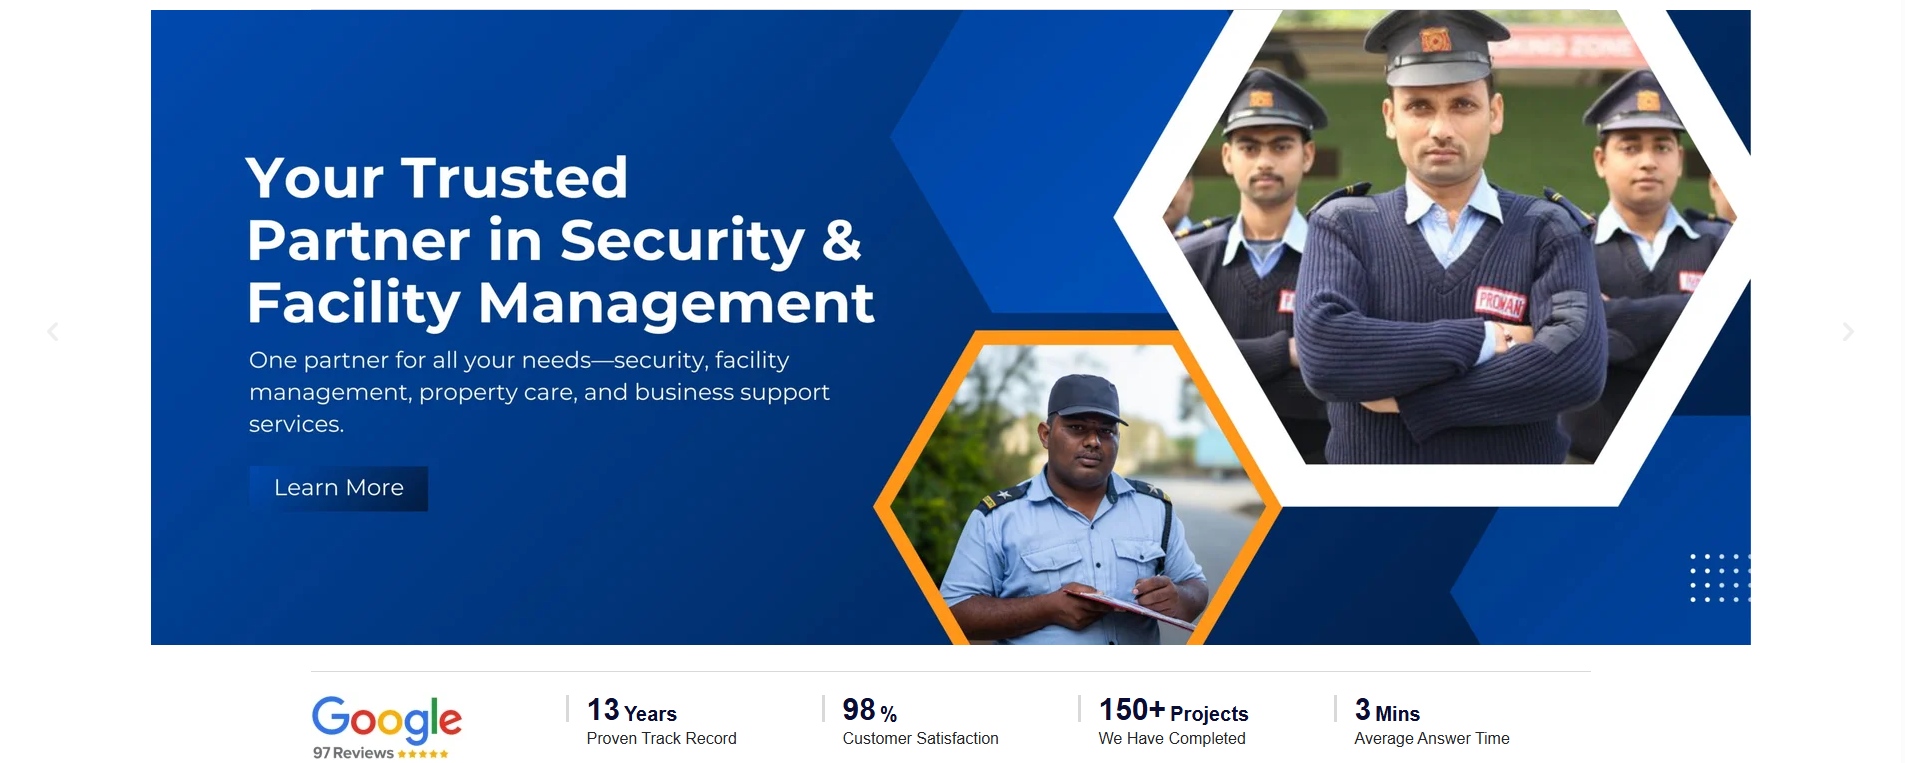Click the Google logo

(x=386, y=718)
